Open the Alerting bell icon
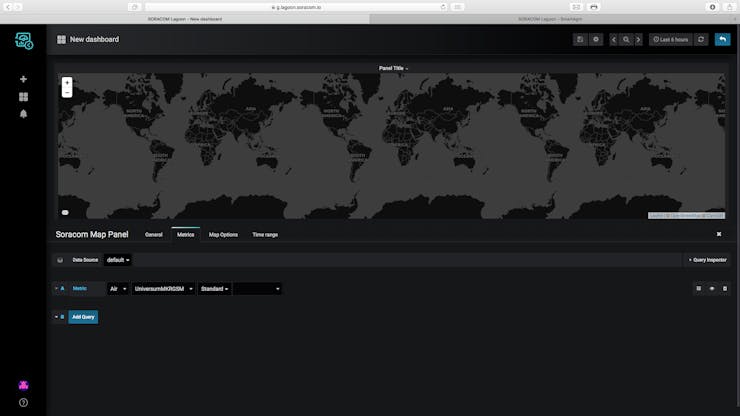740x416 pixels. (x=23, y=114)
